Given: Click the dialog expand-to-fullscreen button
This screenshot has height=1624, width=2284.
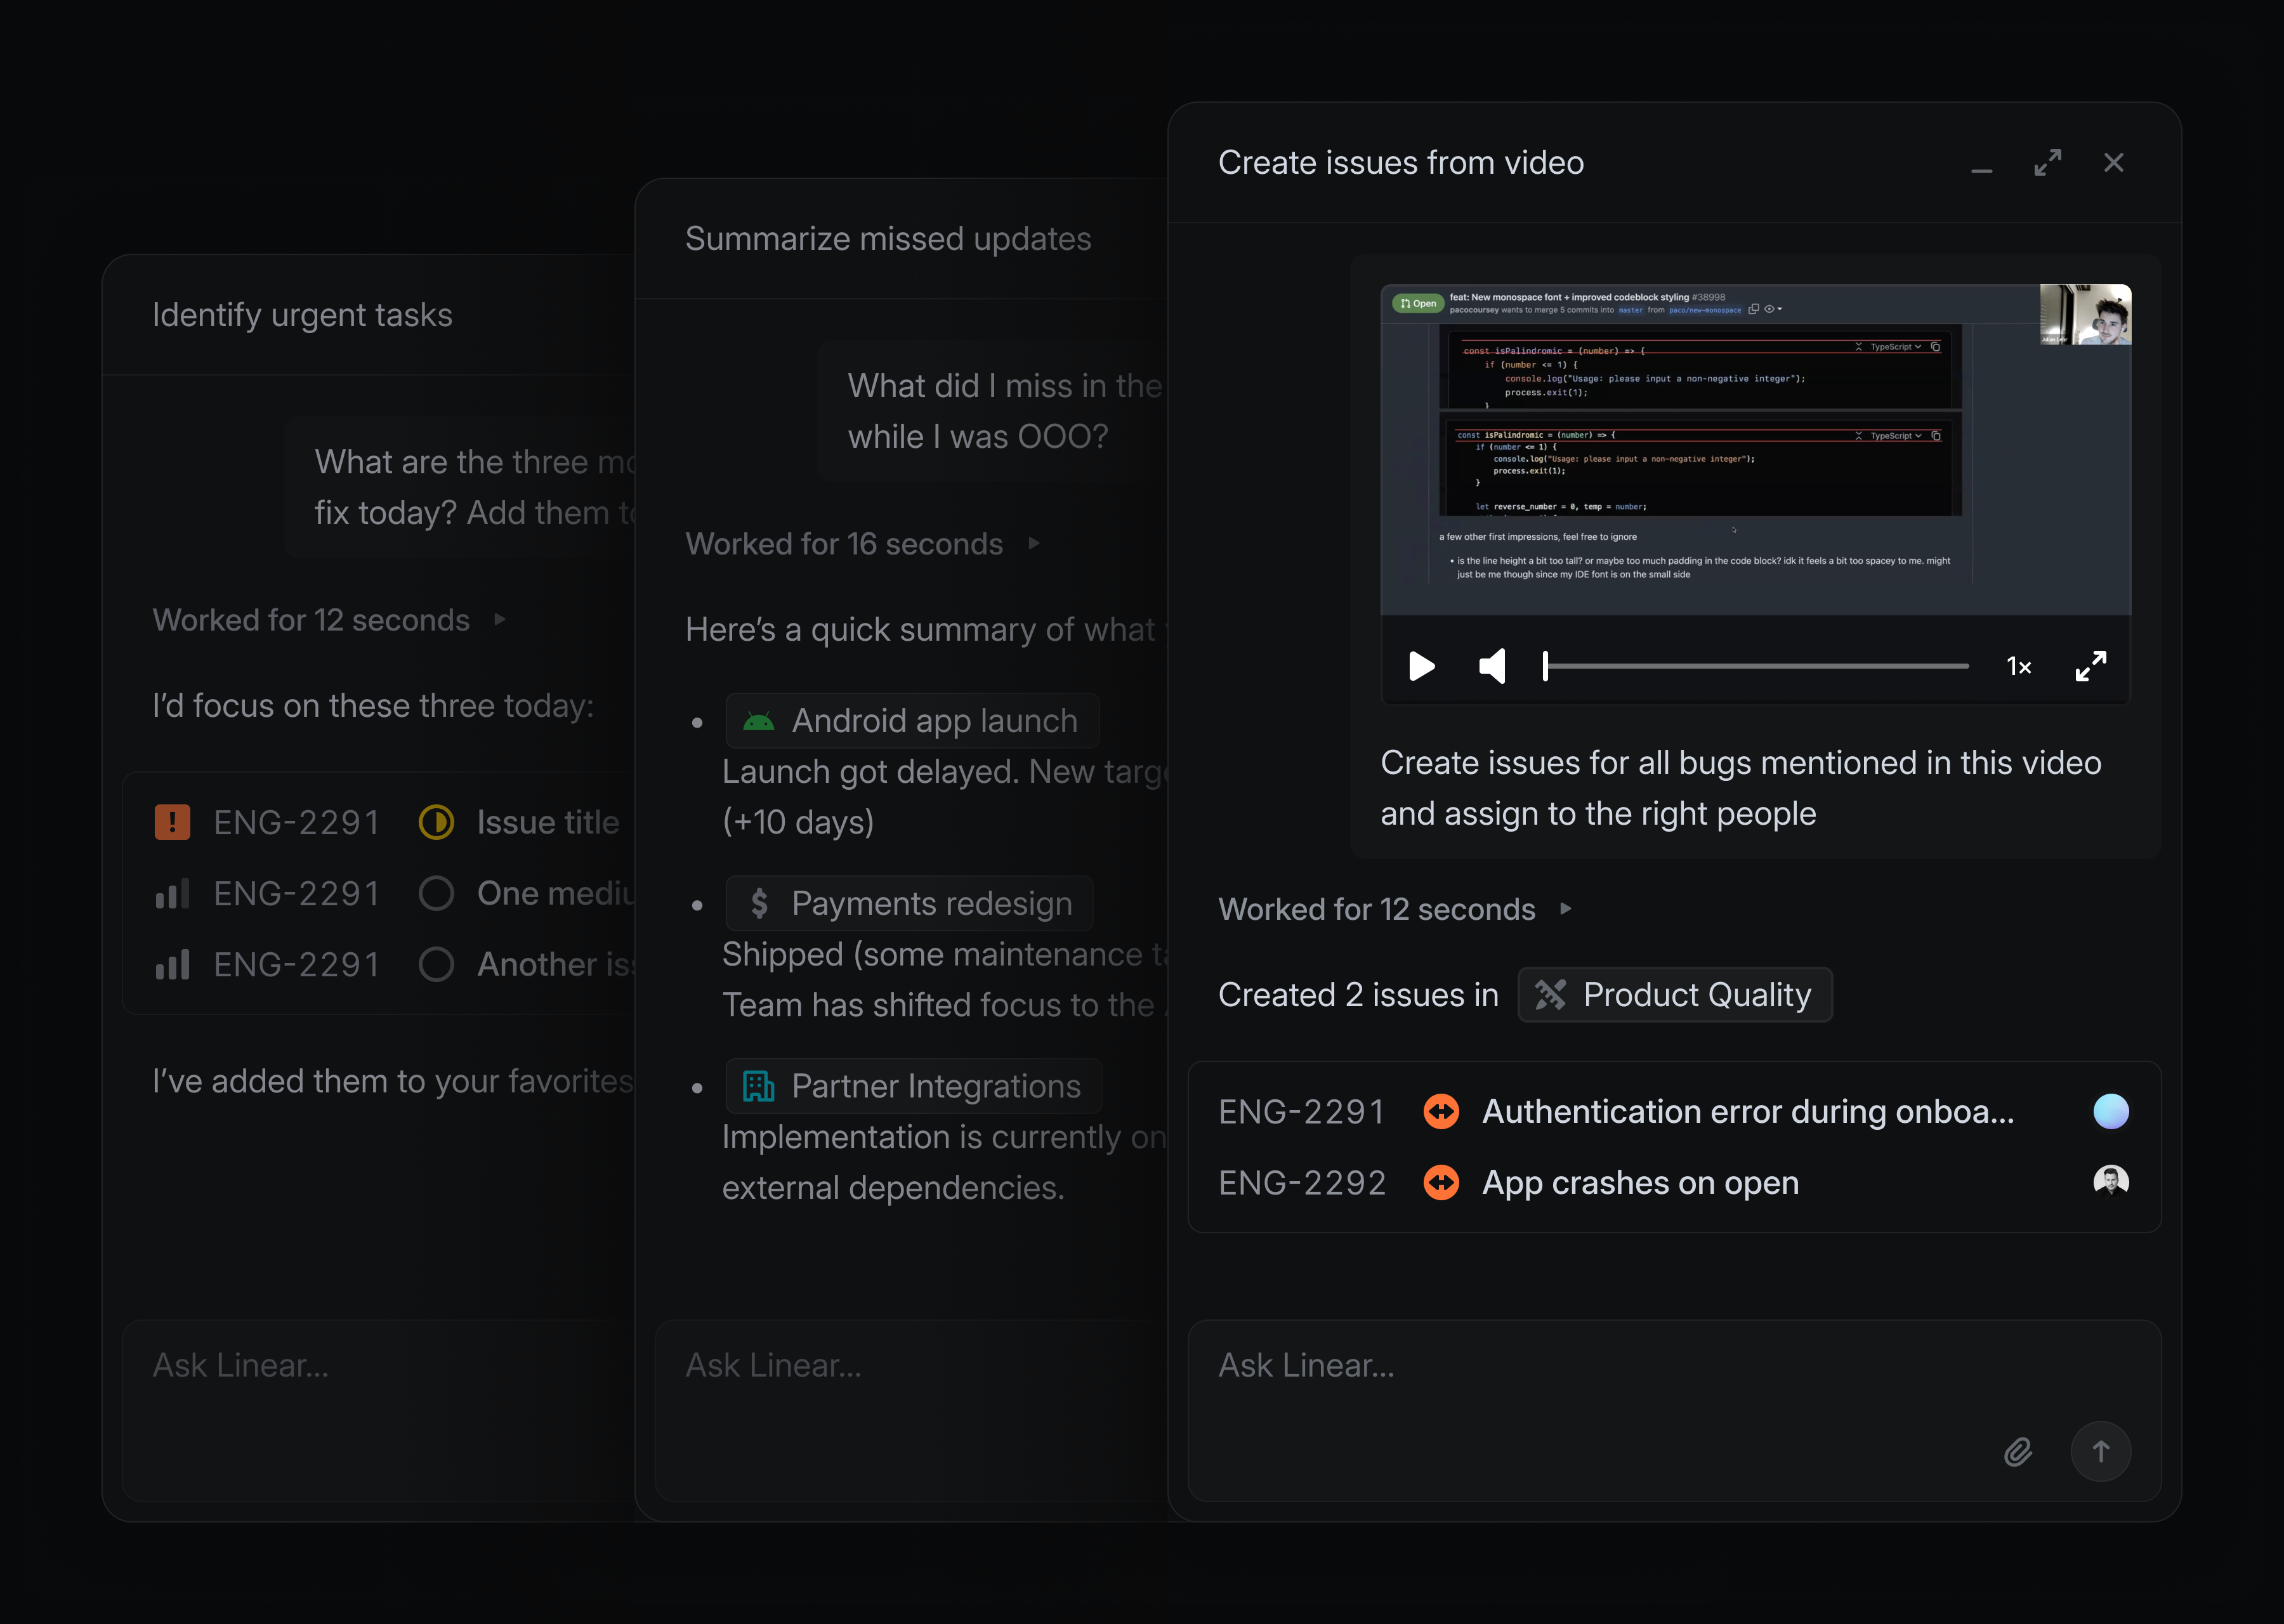Looking at the screenshot, I should [x=2048, y=162].
